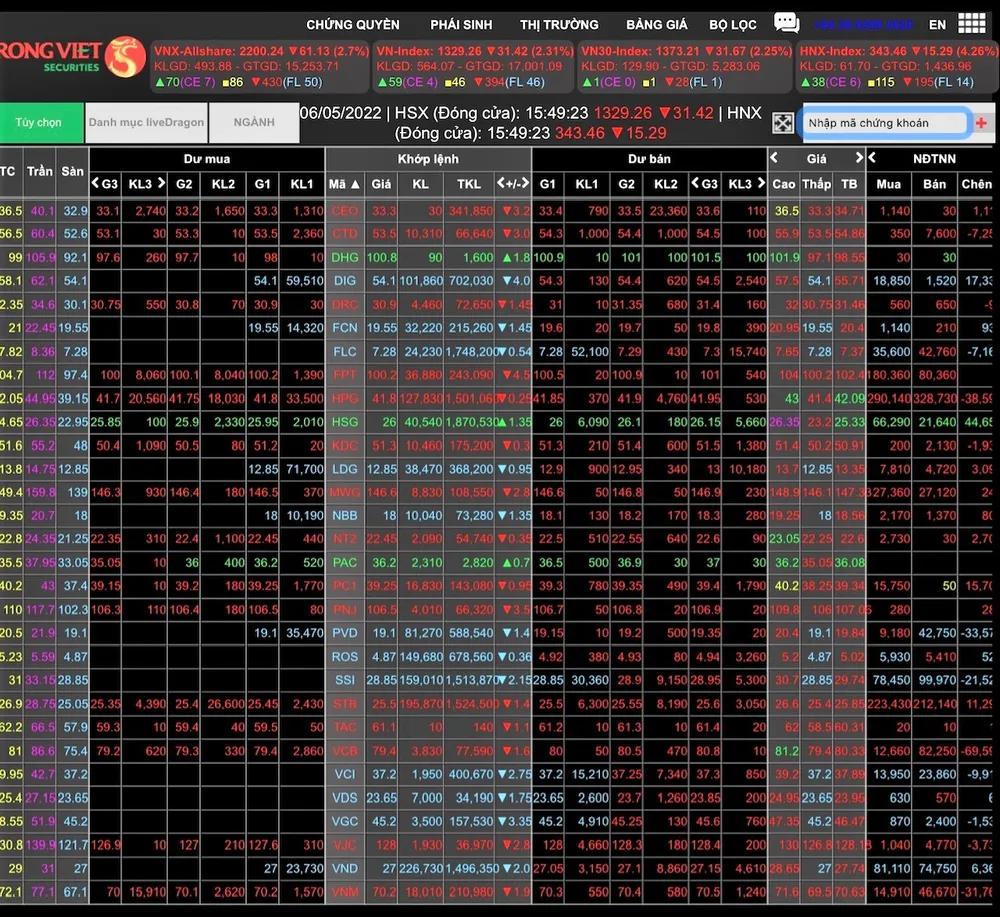Click the right arrow beside Giá header
Screen dimensions: 1000x917
coord(858,158)
